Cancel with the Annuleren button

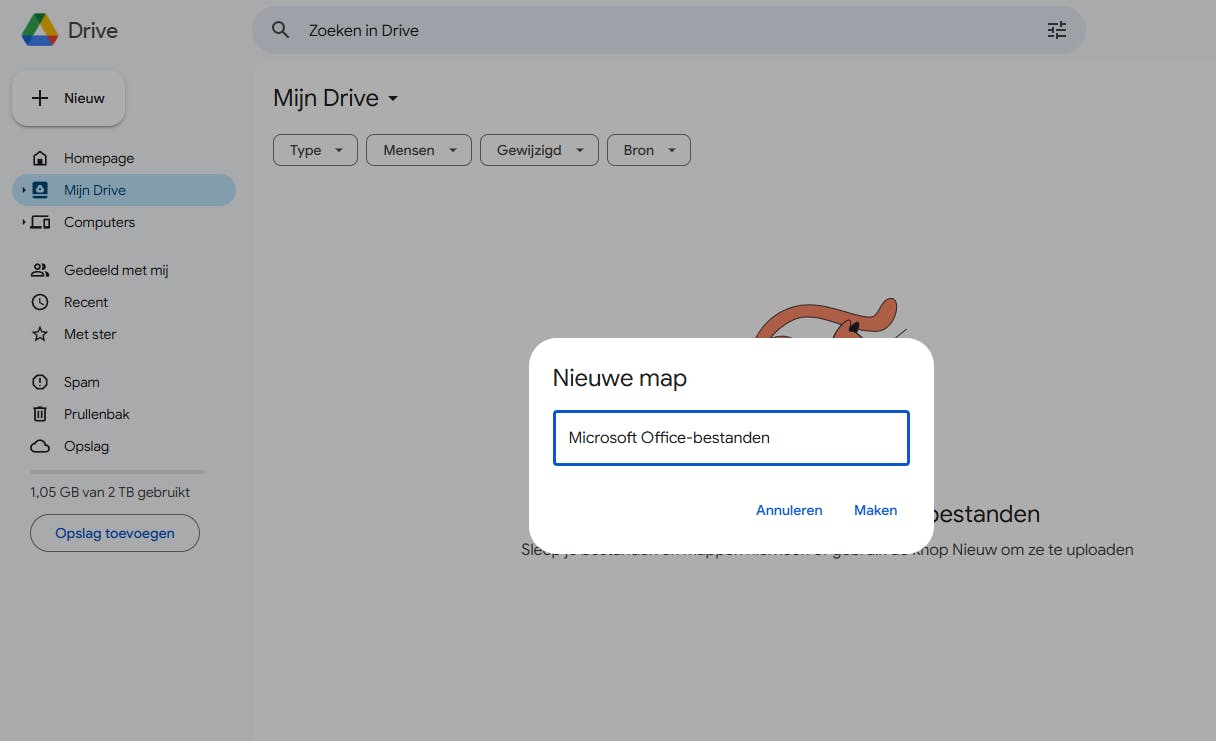click(x=789, y=510)
